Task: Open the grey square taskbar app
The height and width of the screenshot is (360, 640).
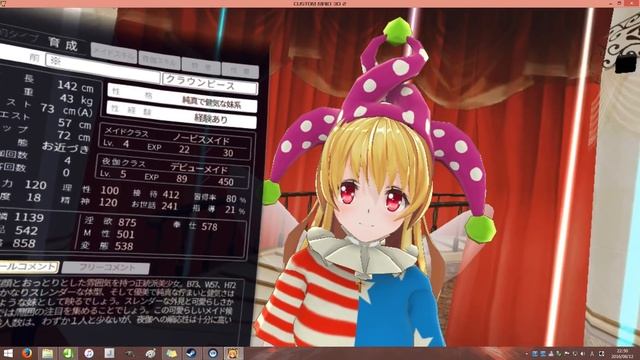Action: pyautogui.click(x=109, y=353)
